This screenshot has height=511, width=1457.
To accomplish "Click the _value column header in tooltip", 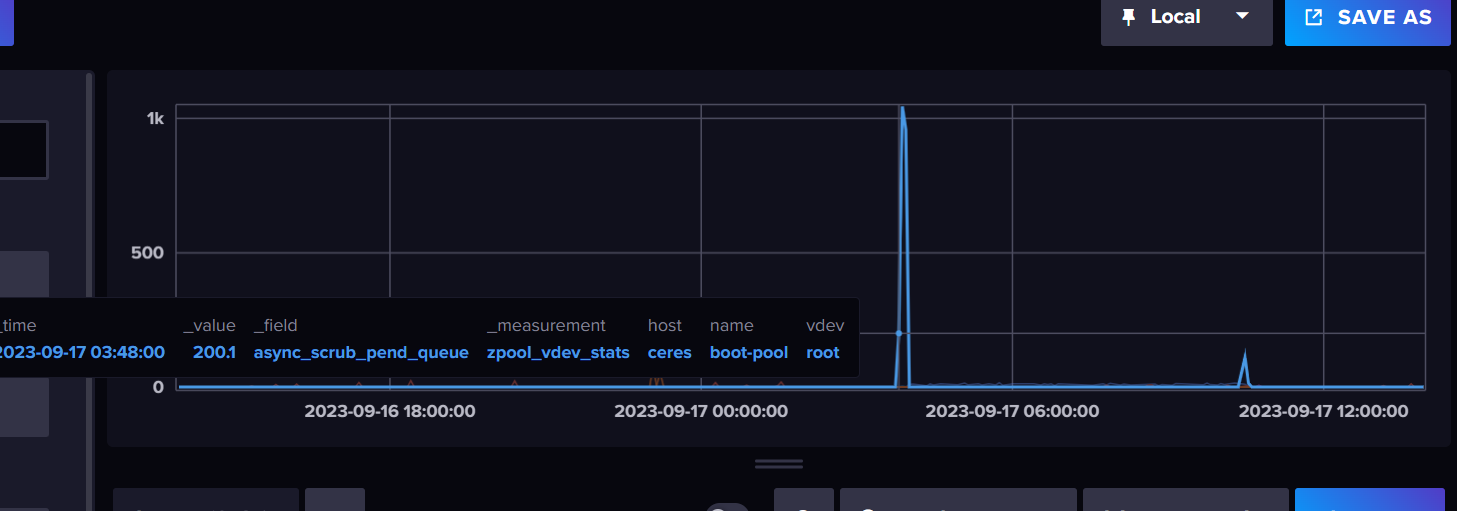I will coord(209,325).
